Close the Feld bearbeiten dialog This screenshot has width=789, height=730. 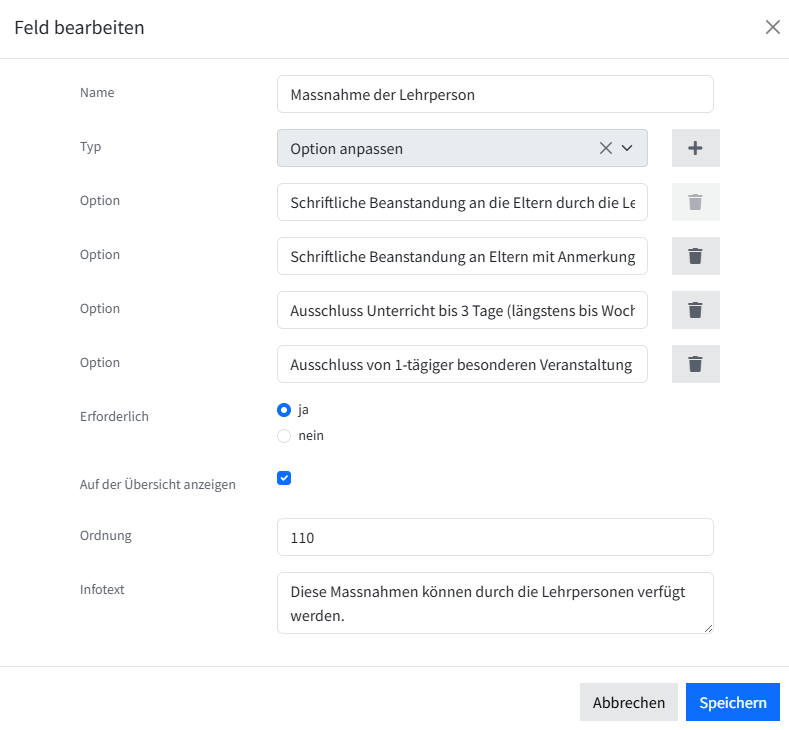coord(772,27)
